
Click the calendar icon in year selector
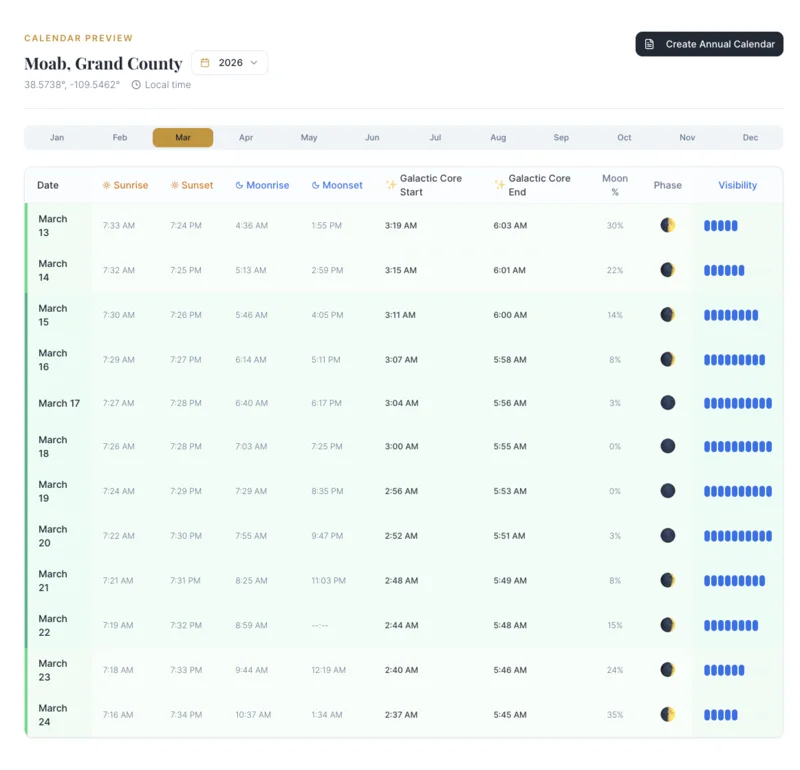[x=205, y=63]
